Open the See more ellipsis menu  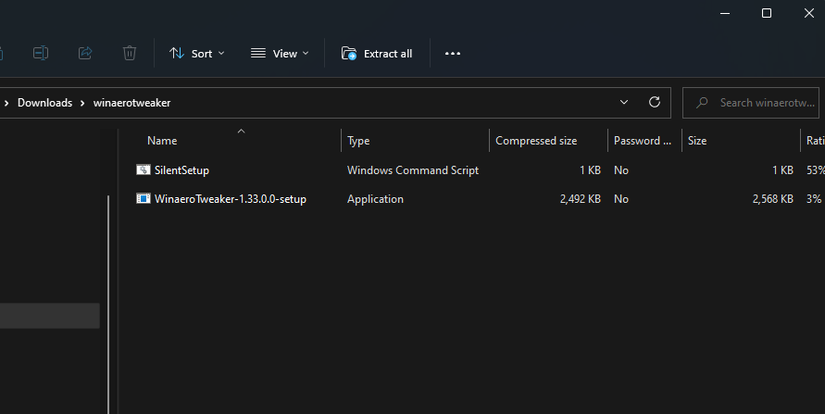point(452,53)
